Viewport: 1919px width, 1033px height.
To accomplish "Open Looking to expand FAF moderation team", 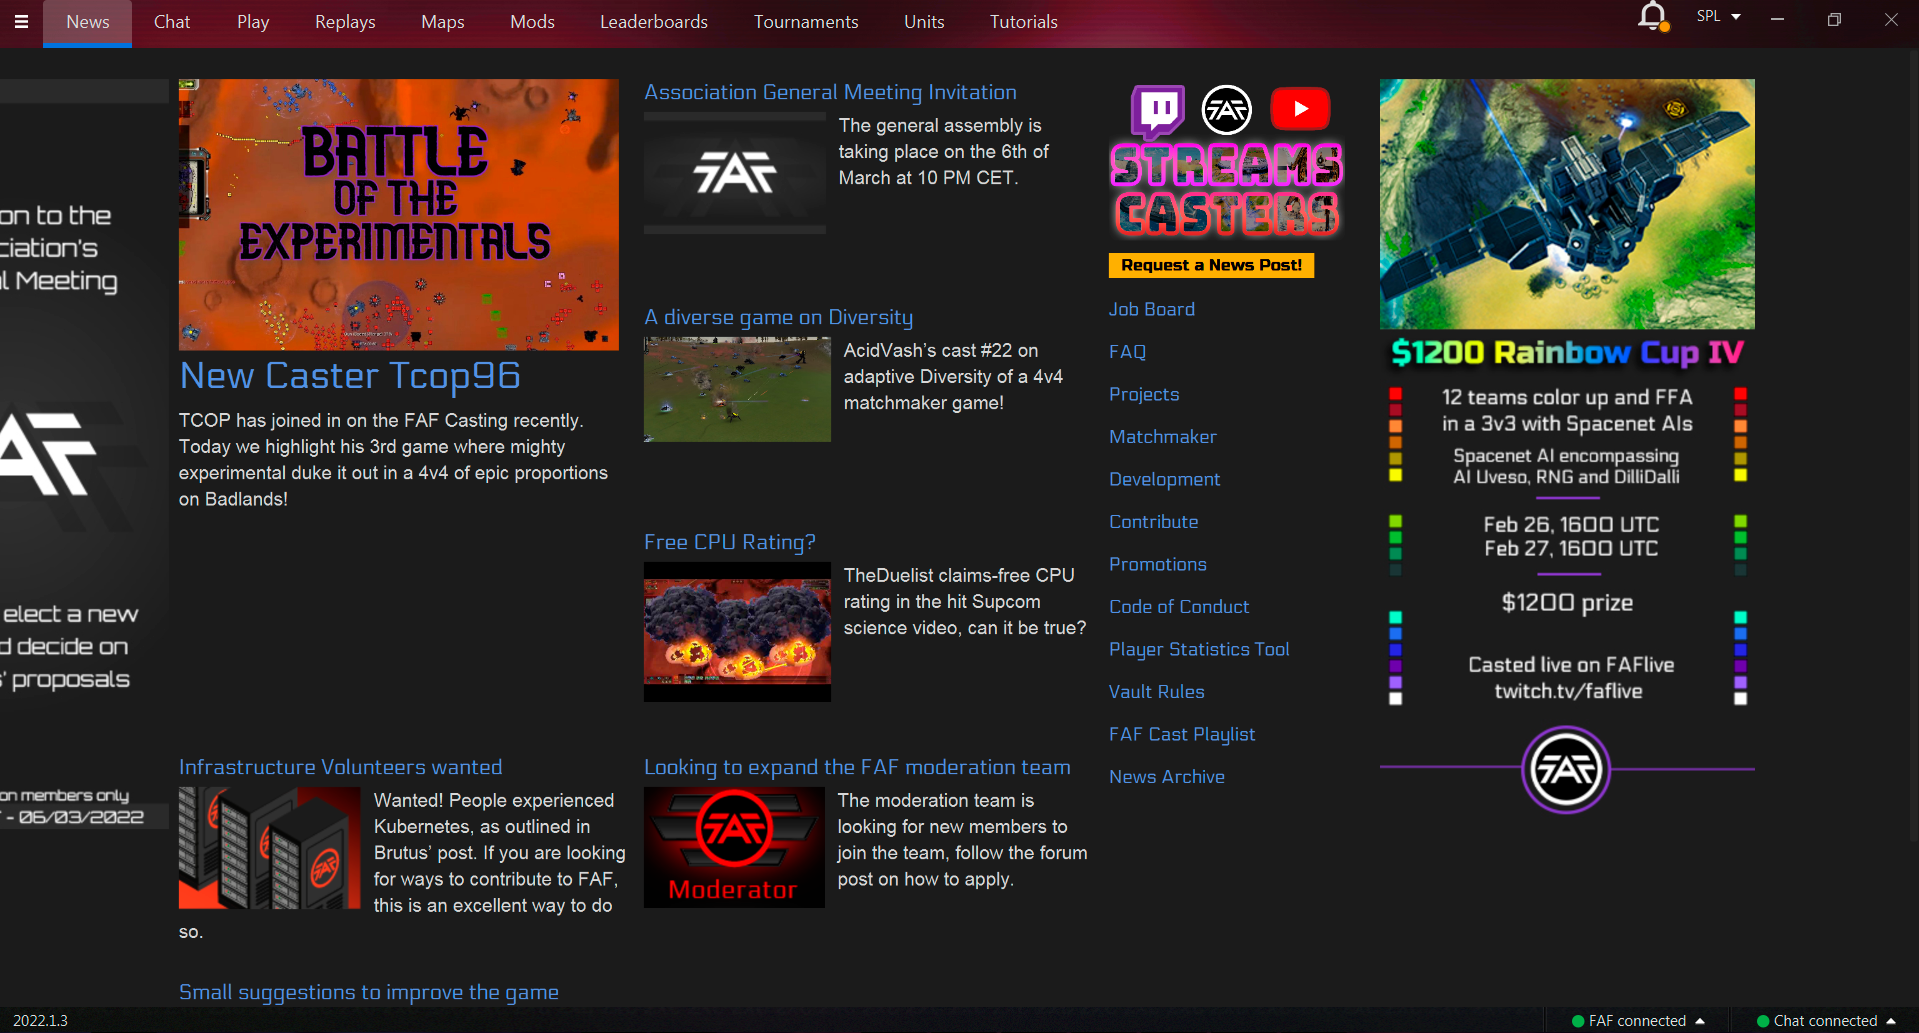I will (857, 767).
